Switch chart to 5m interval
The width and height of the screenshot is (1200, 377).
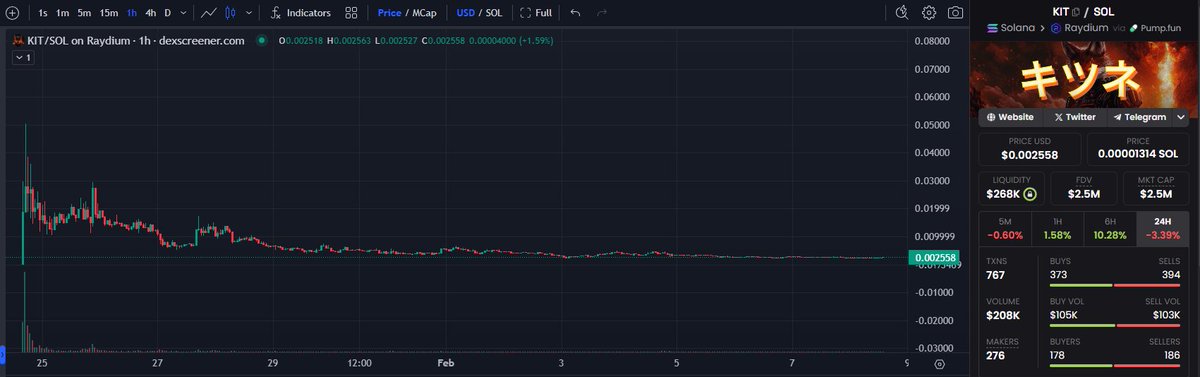(84, 13)
